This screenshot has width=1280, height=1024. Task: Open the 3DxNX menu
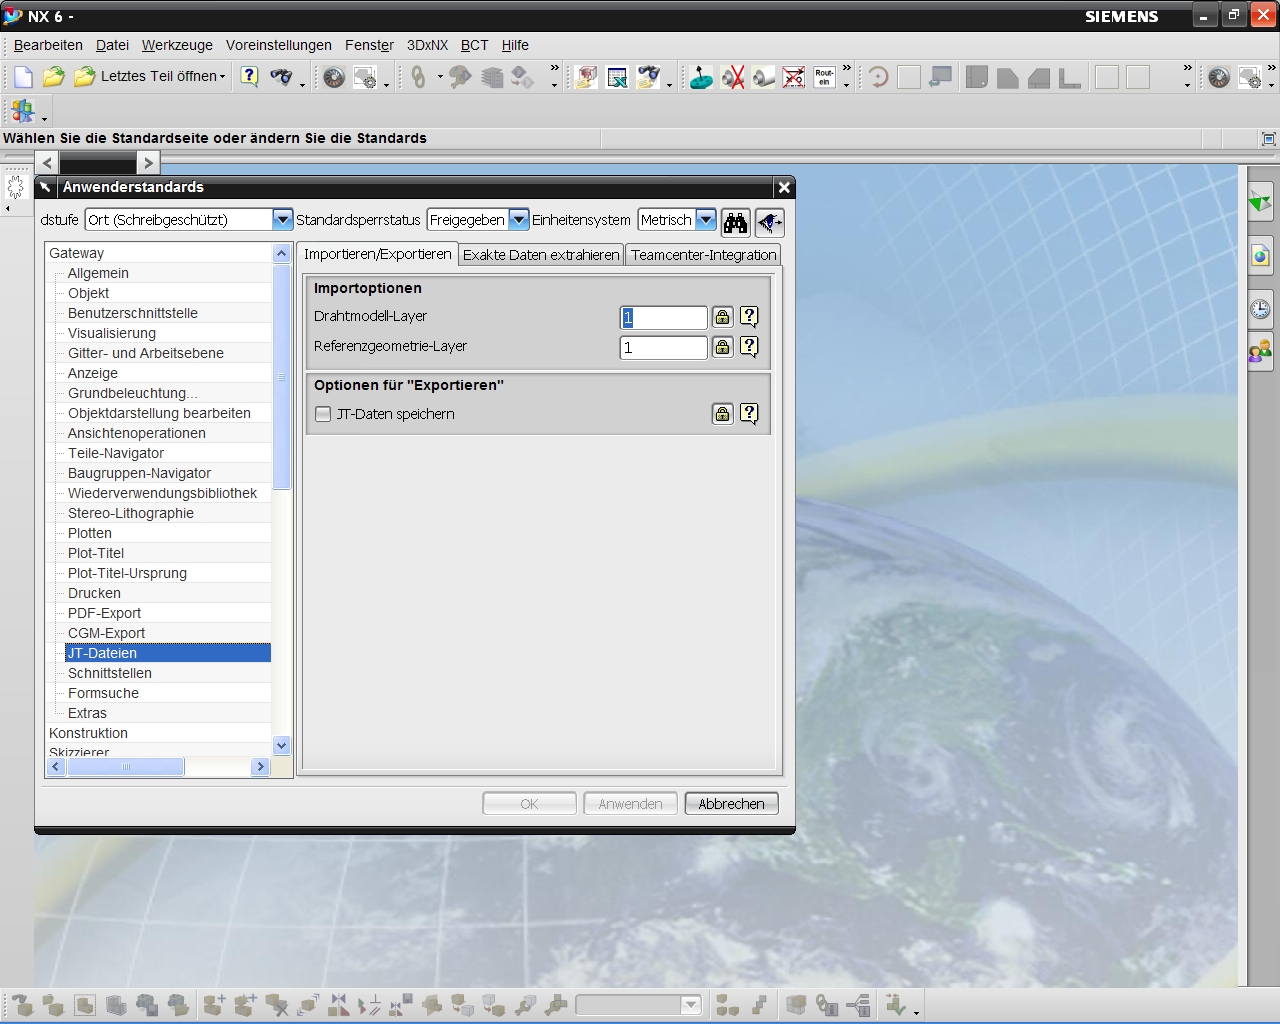[427, 45]
